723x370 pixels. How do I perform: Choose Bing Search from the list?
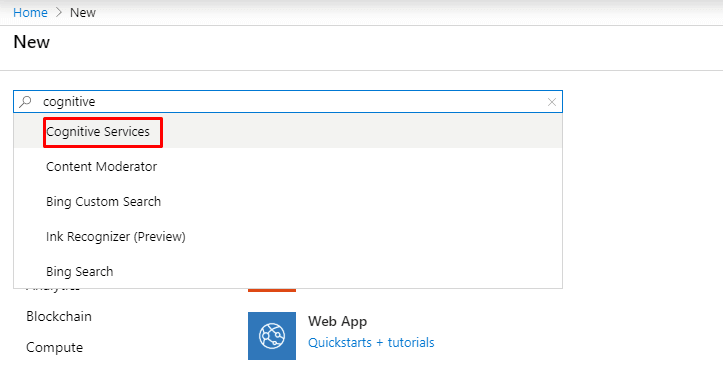(288, 271)
